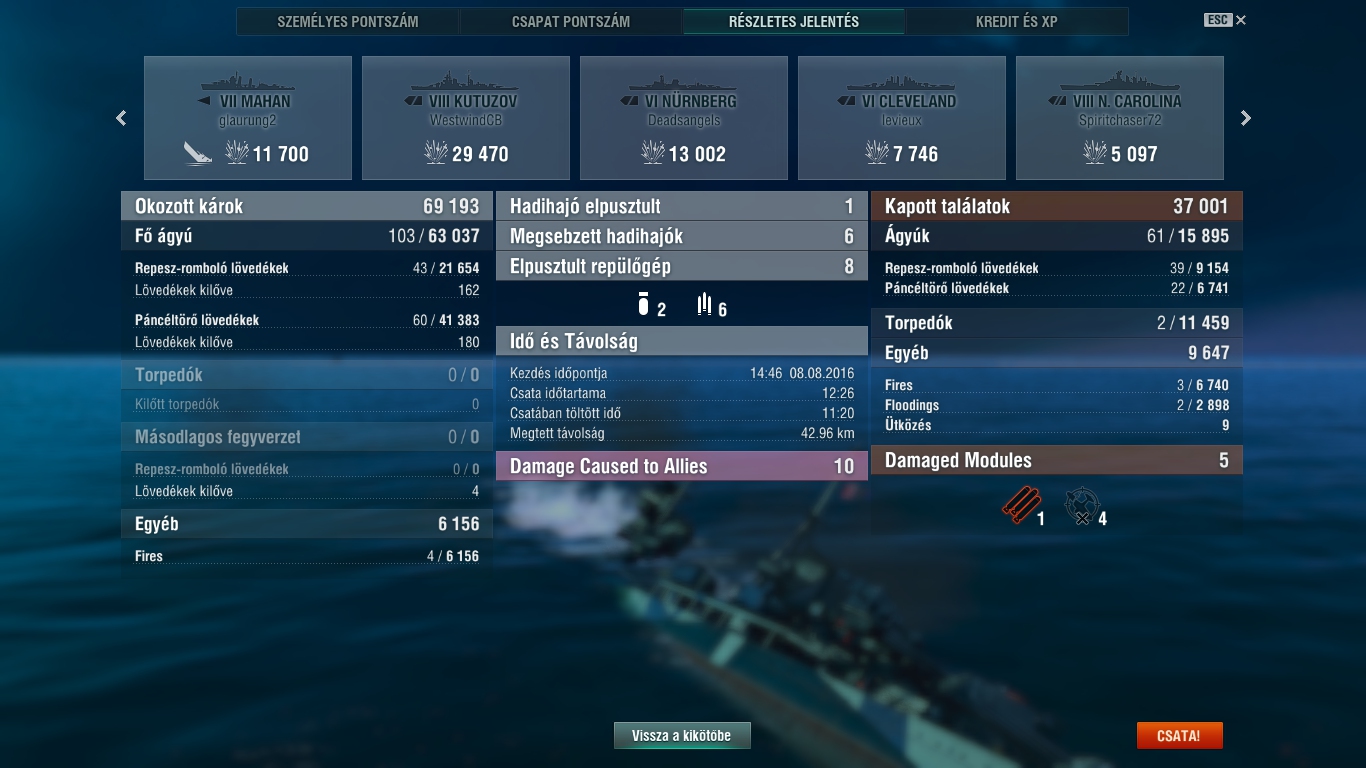Open the Kredit és XP tab
Viewport: 1366px width, 768px height.
1017,21
